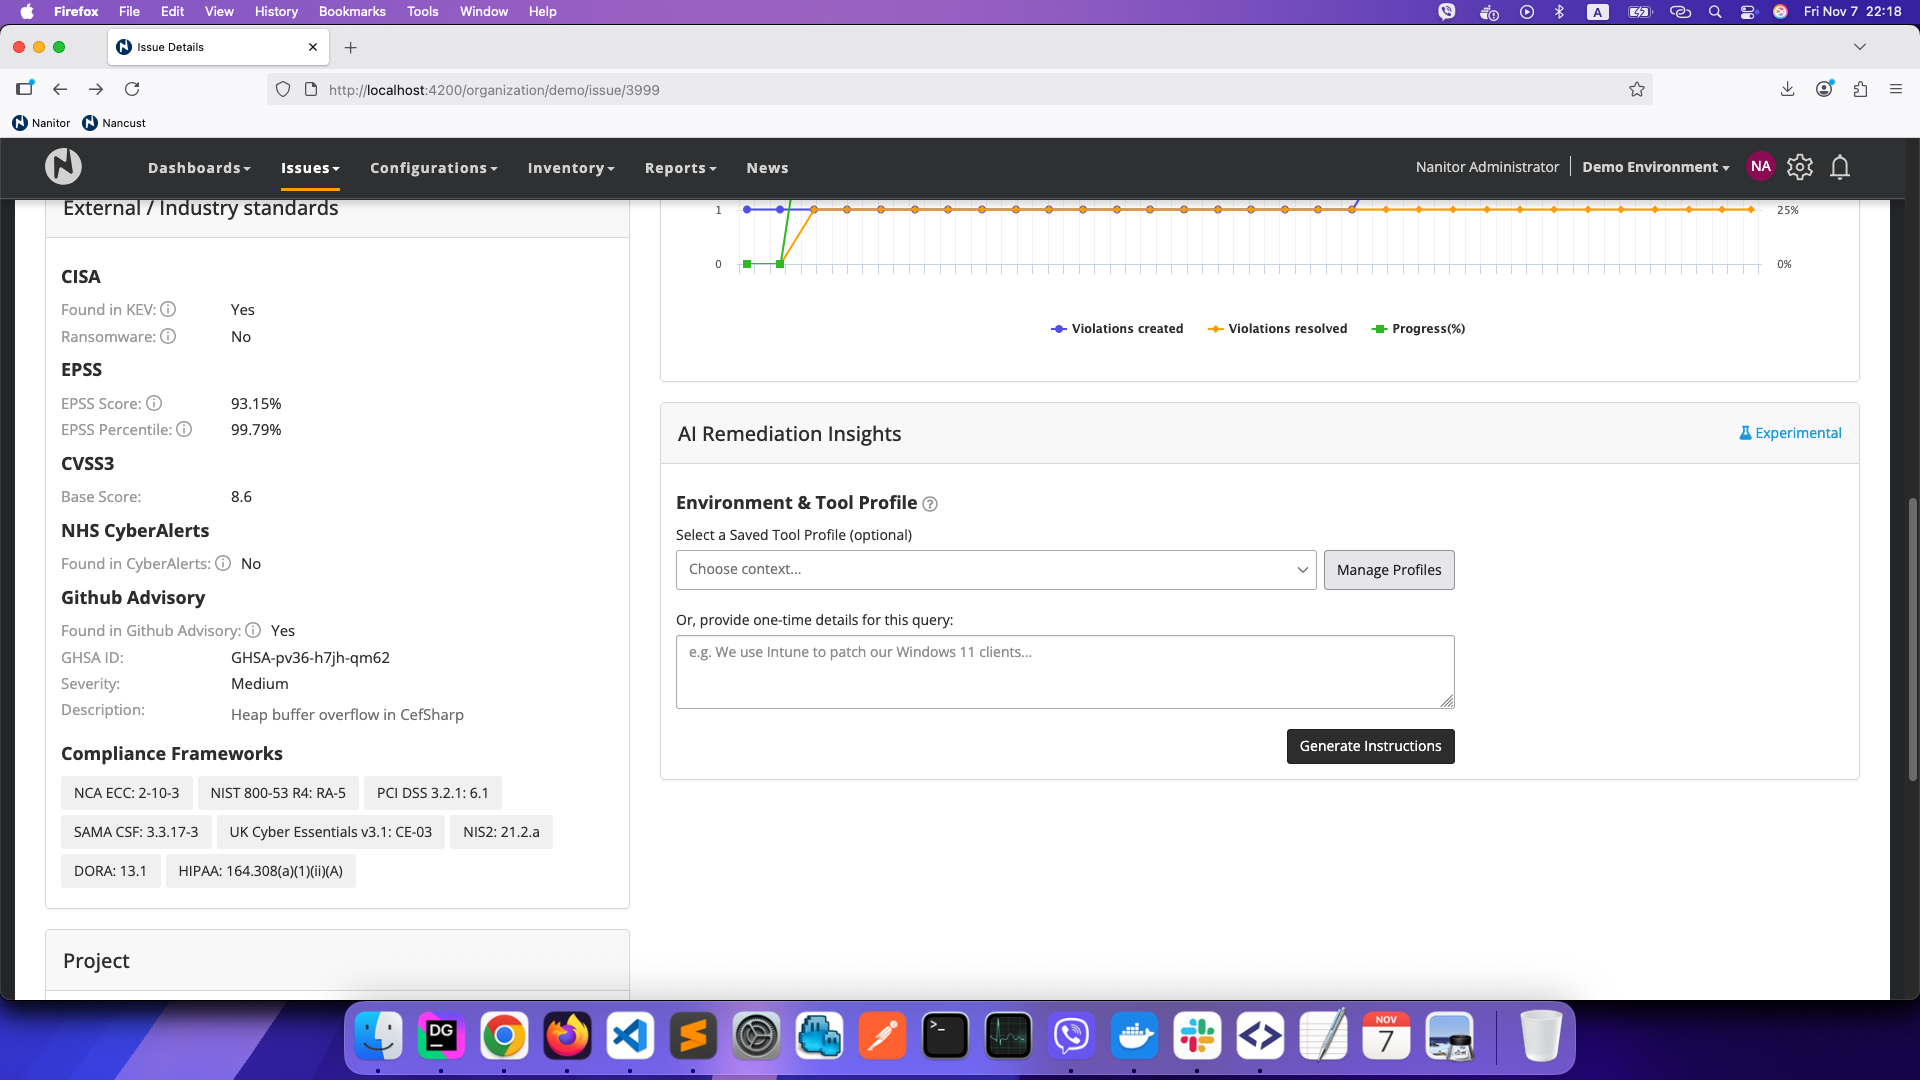
Task: Click the NA user avatar
Action: click(1761, 167)
